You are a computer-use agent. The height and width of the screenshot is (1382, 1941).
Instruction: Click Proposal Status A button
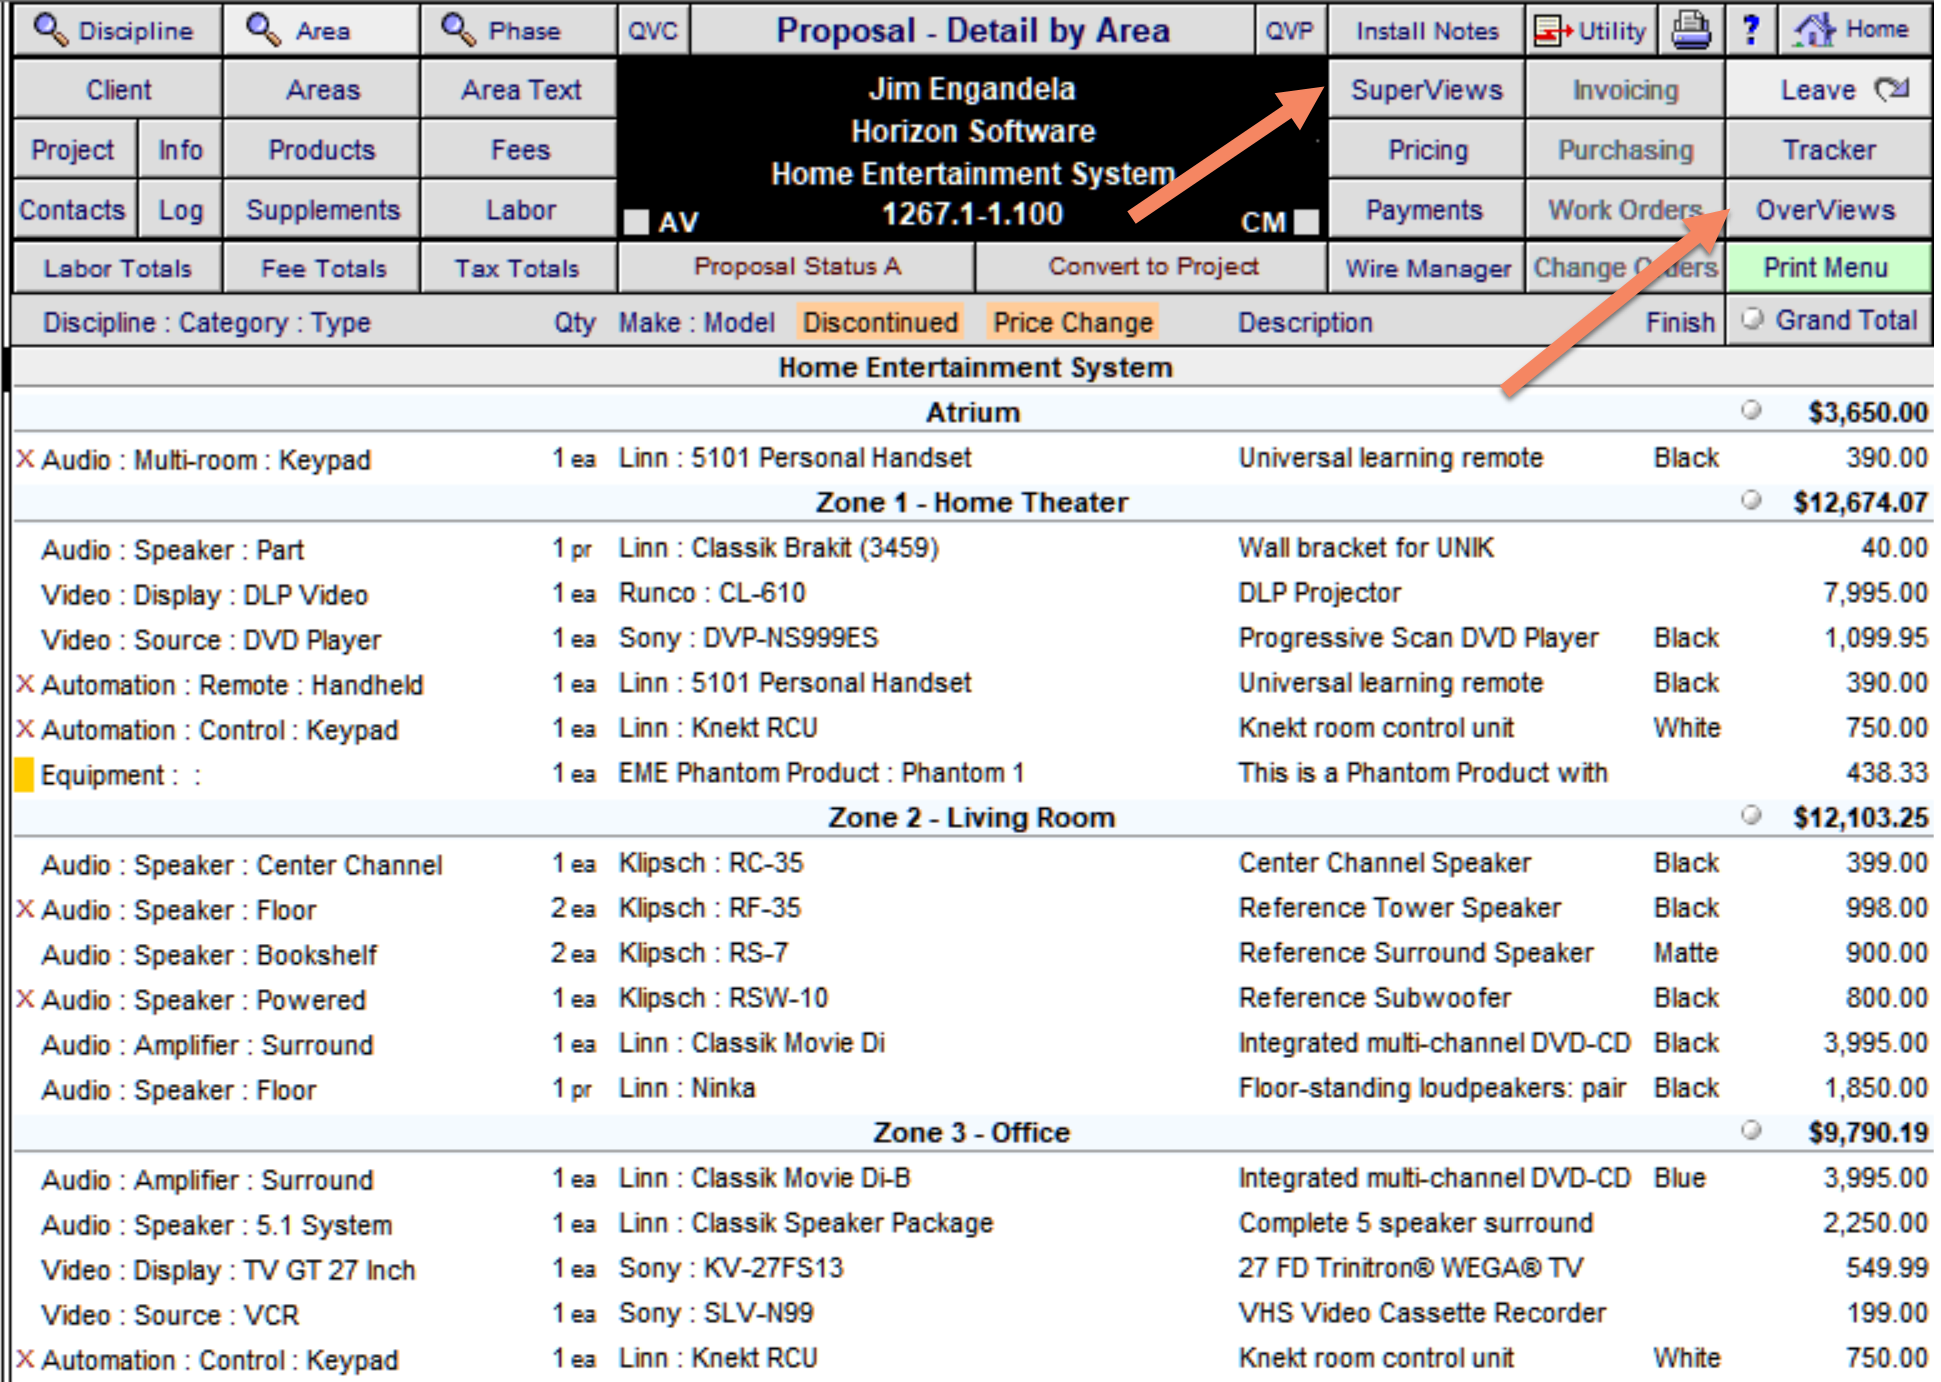[x=797, y=266]
